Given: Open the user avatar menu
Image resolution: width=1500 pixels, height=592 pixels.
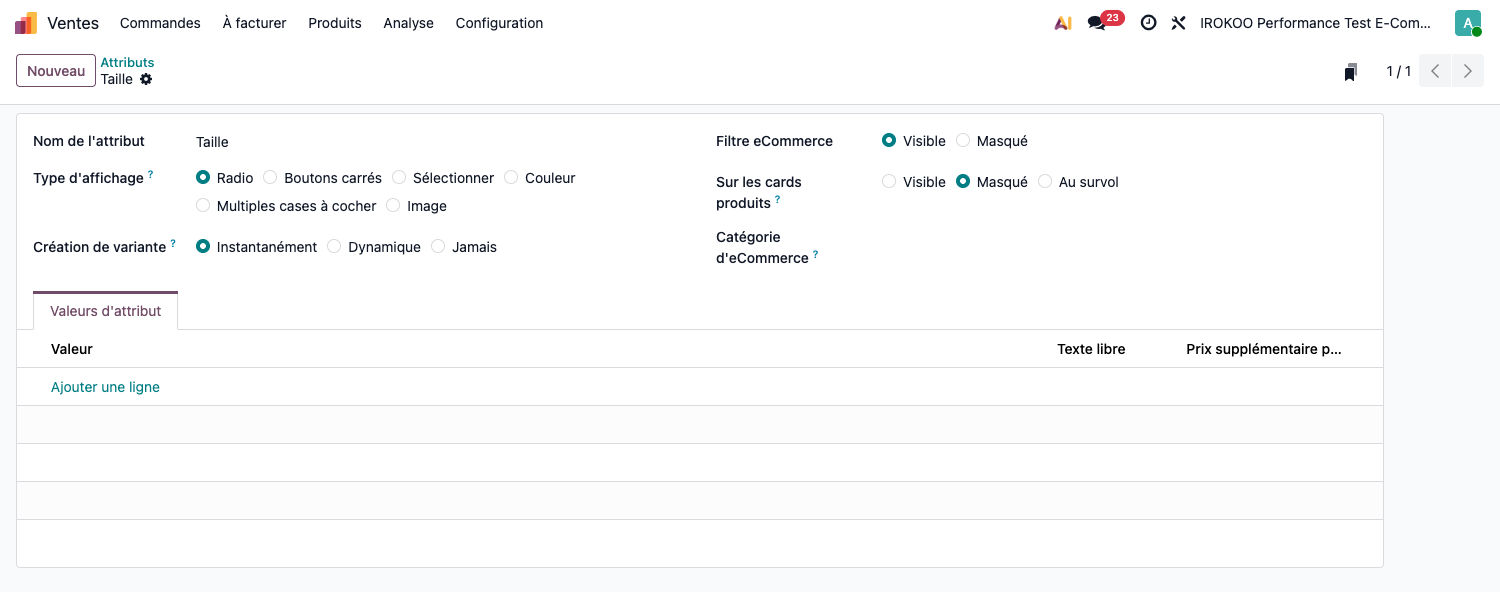Looking at the screenshot, I should tap(1468, 23).
